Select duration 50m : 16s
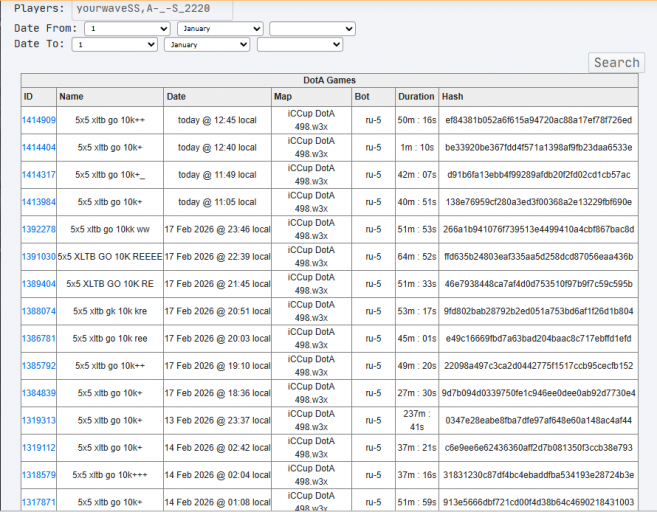 tap(416, 120)
